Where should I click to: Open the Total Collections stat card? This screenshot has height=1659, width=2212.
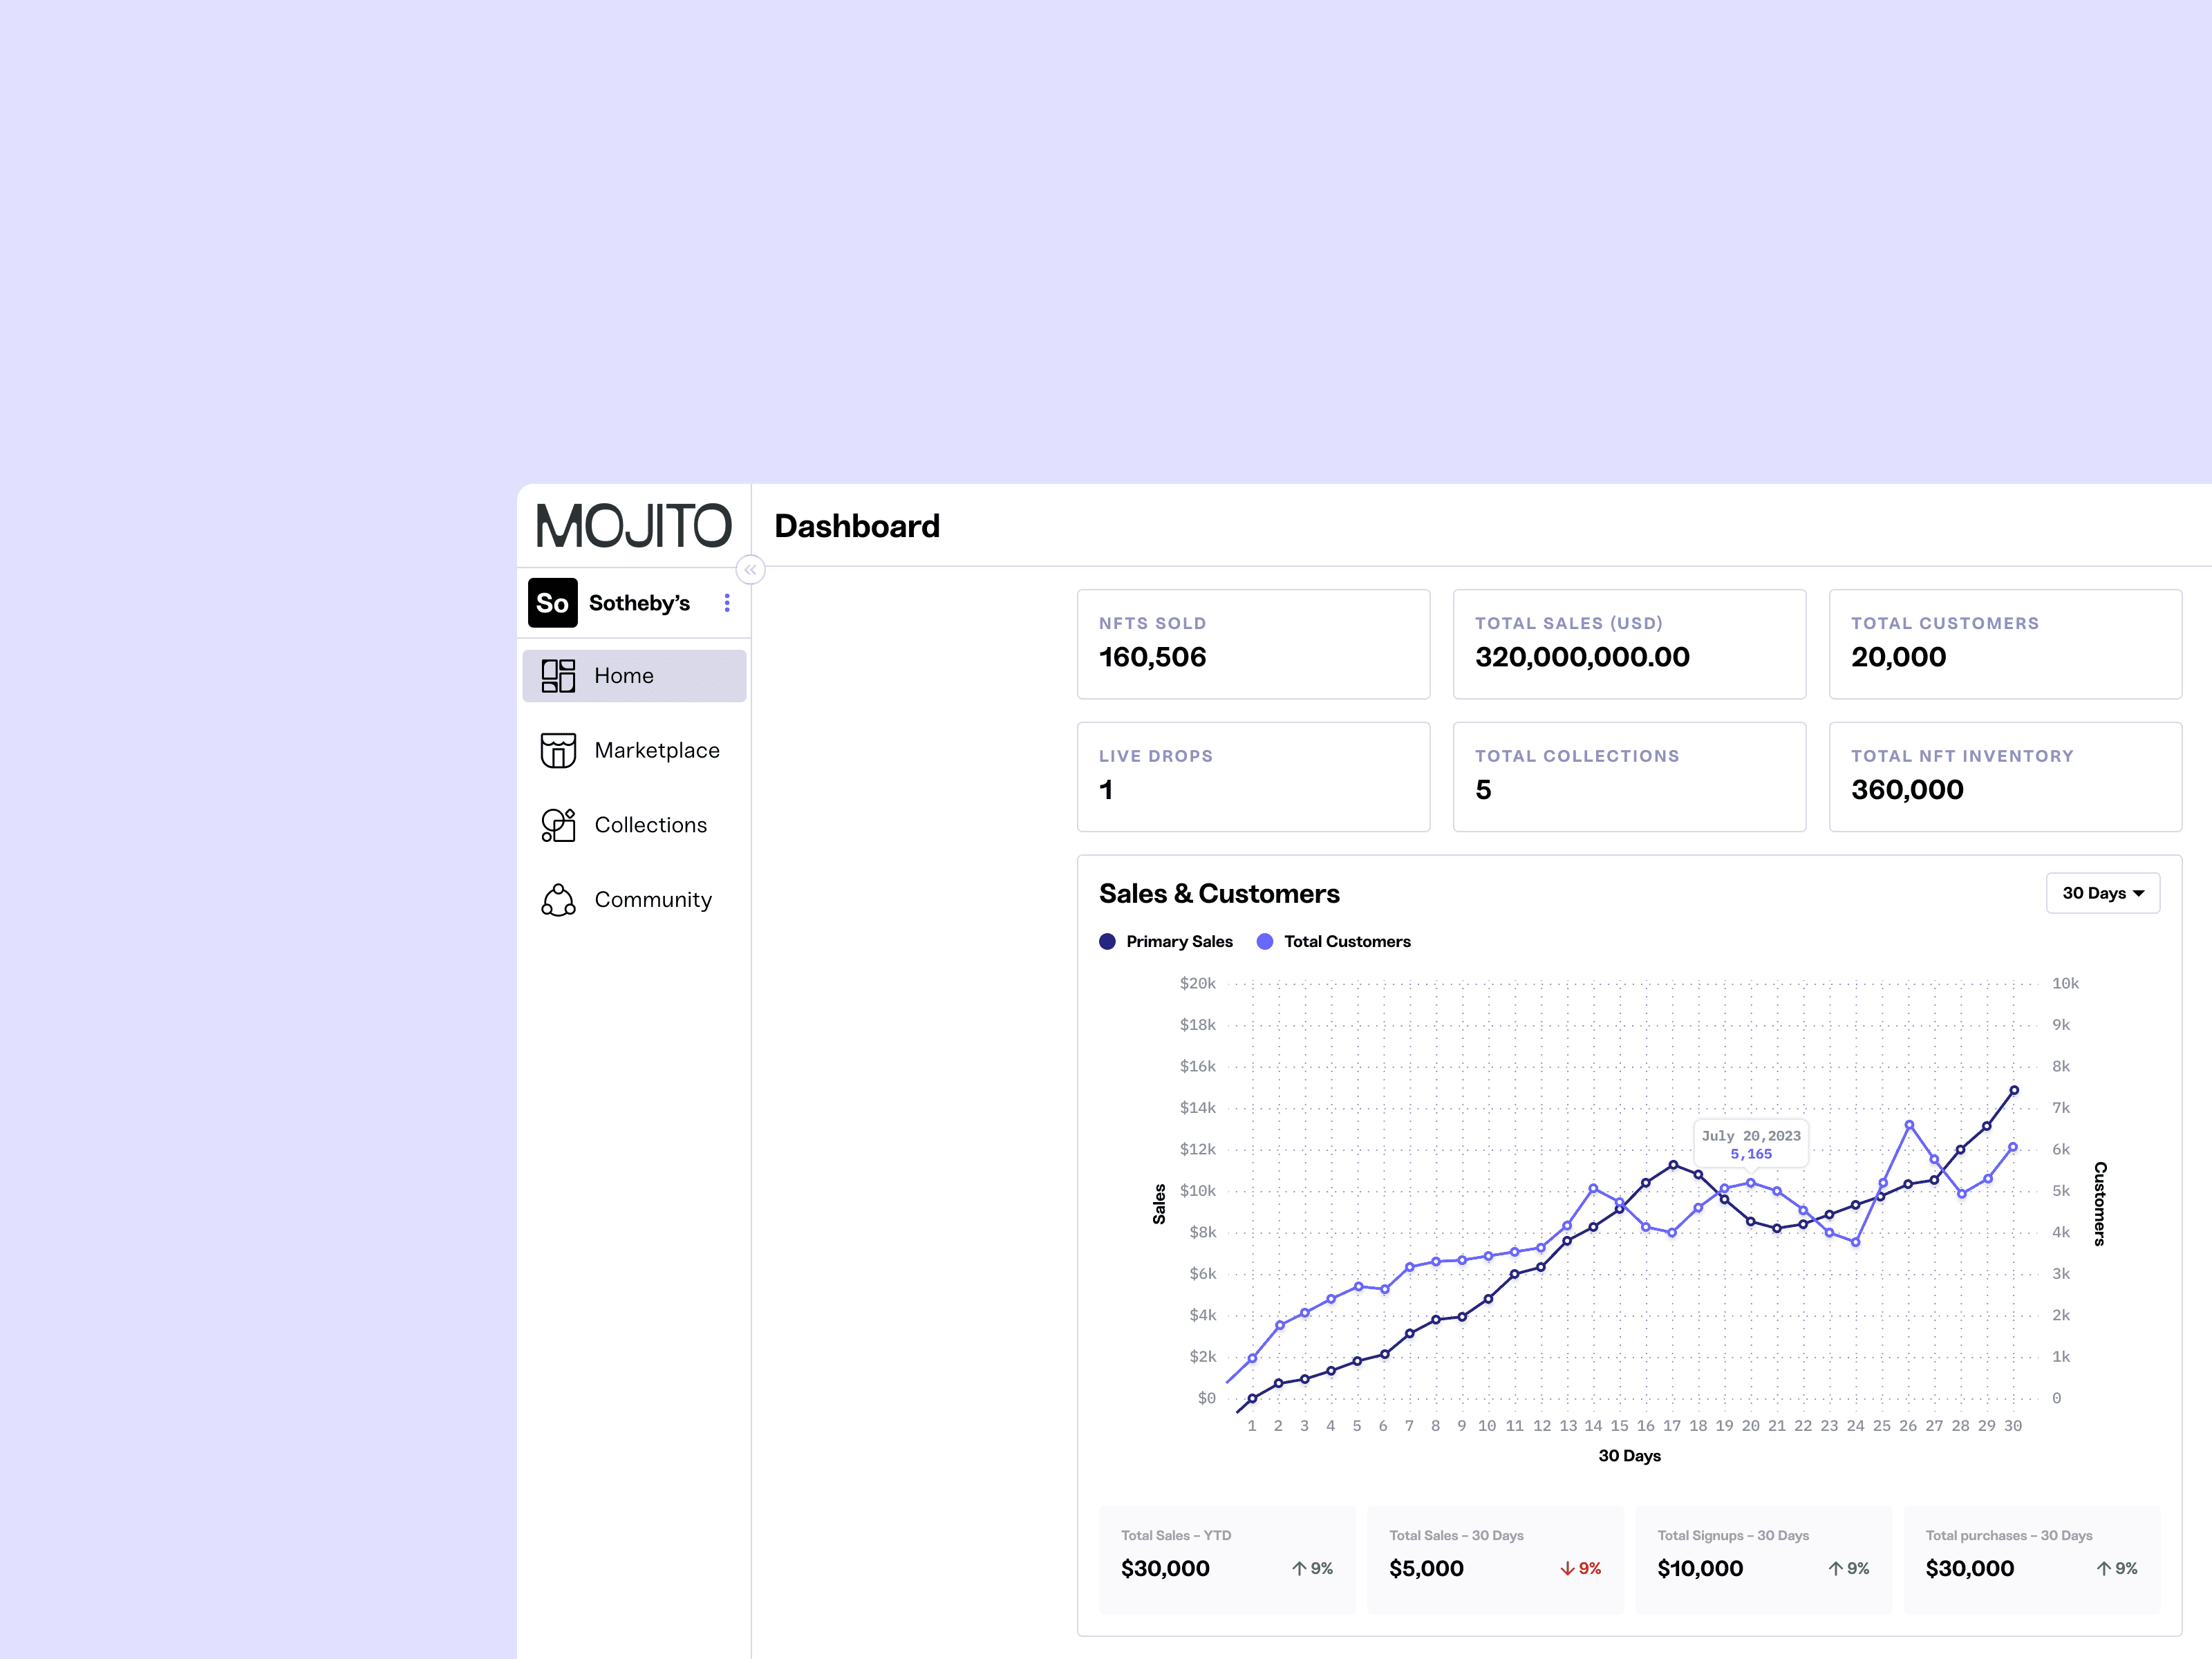pyautogui.click(x=1629, y=777)
